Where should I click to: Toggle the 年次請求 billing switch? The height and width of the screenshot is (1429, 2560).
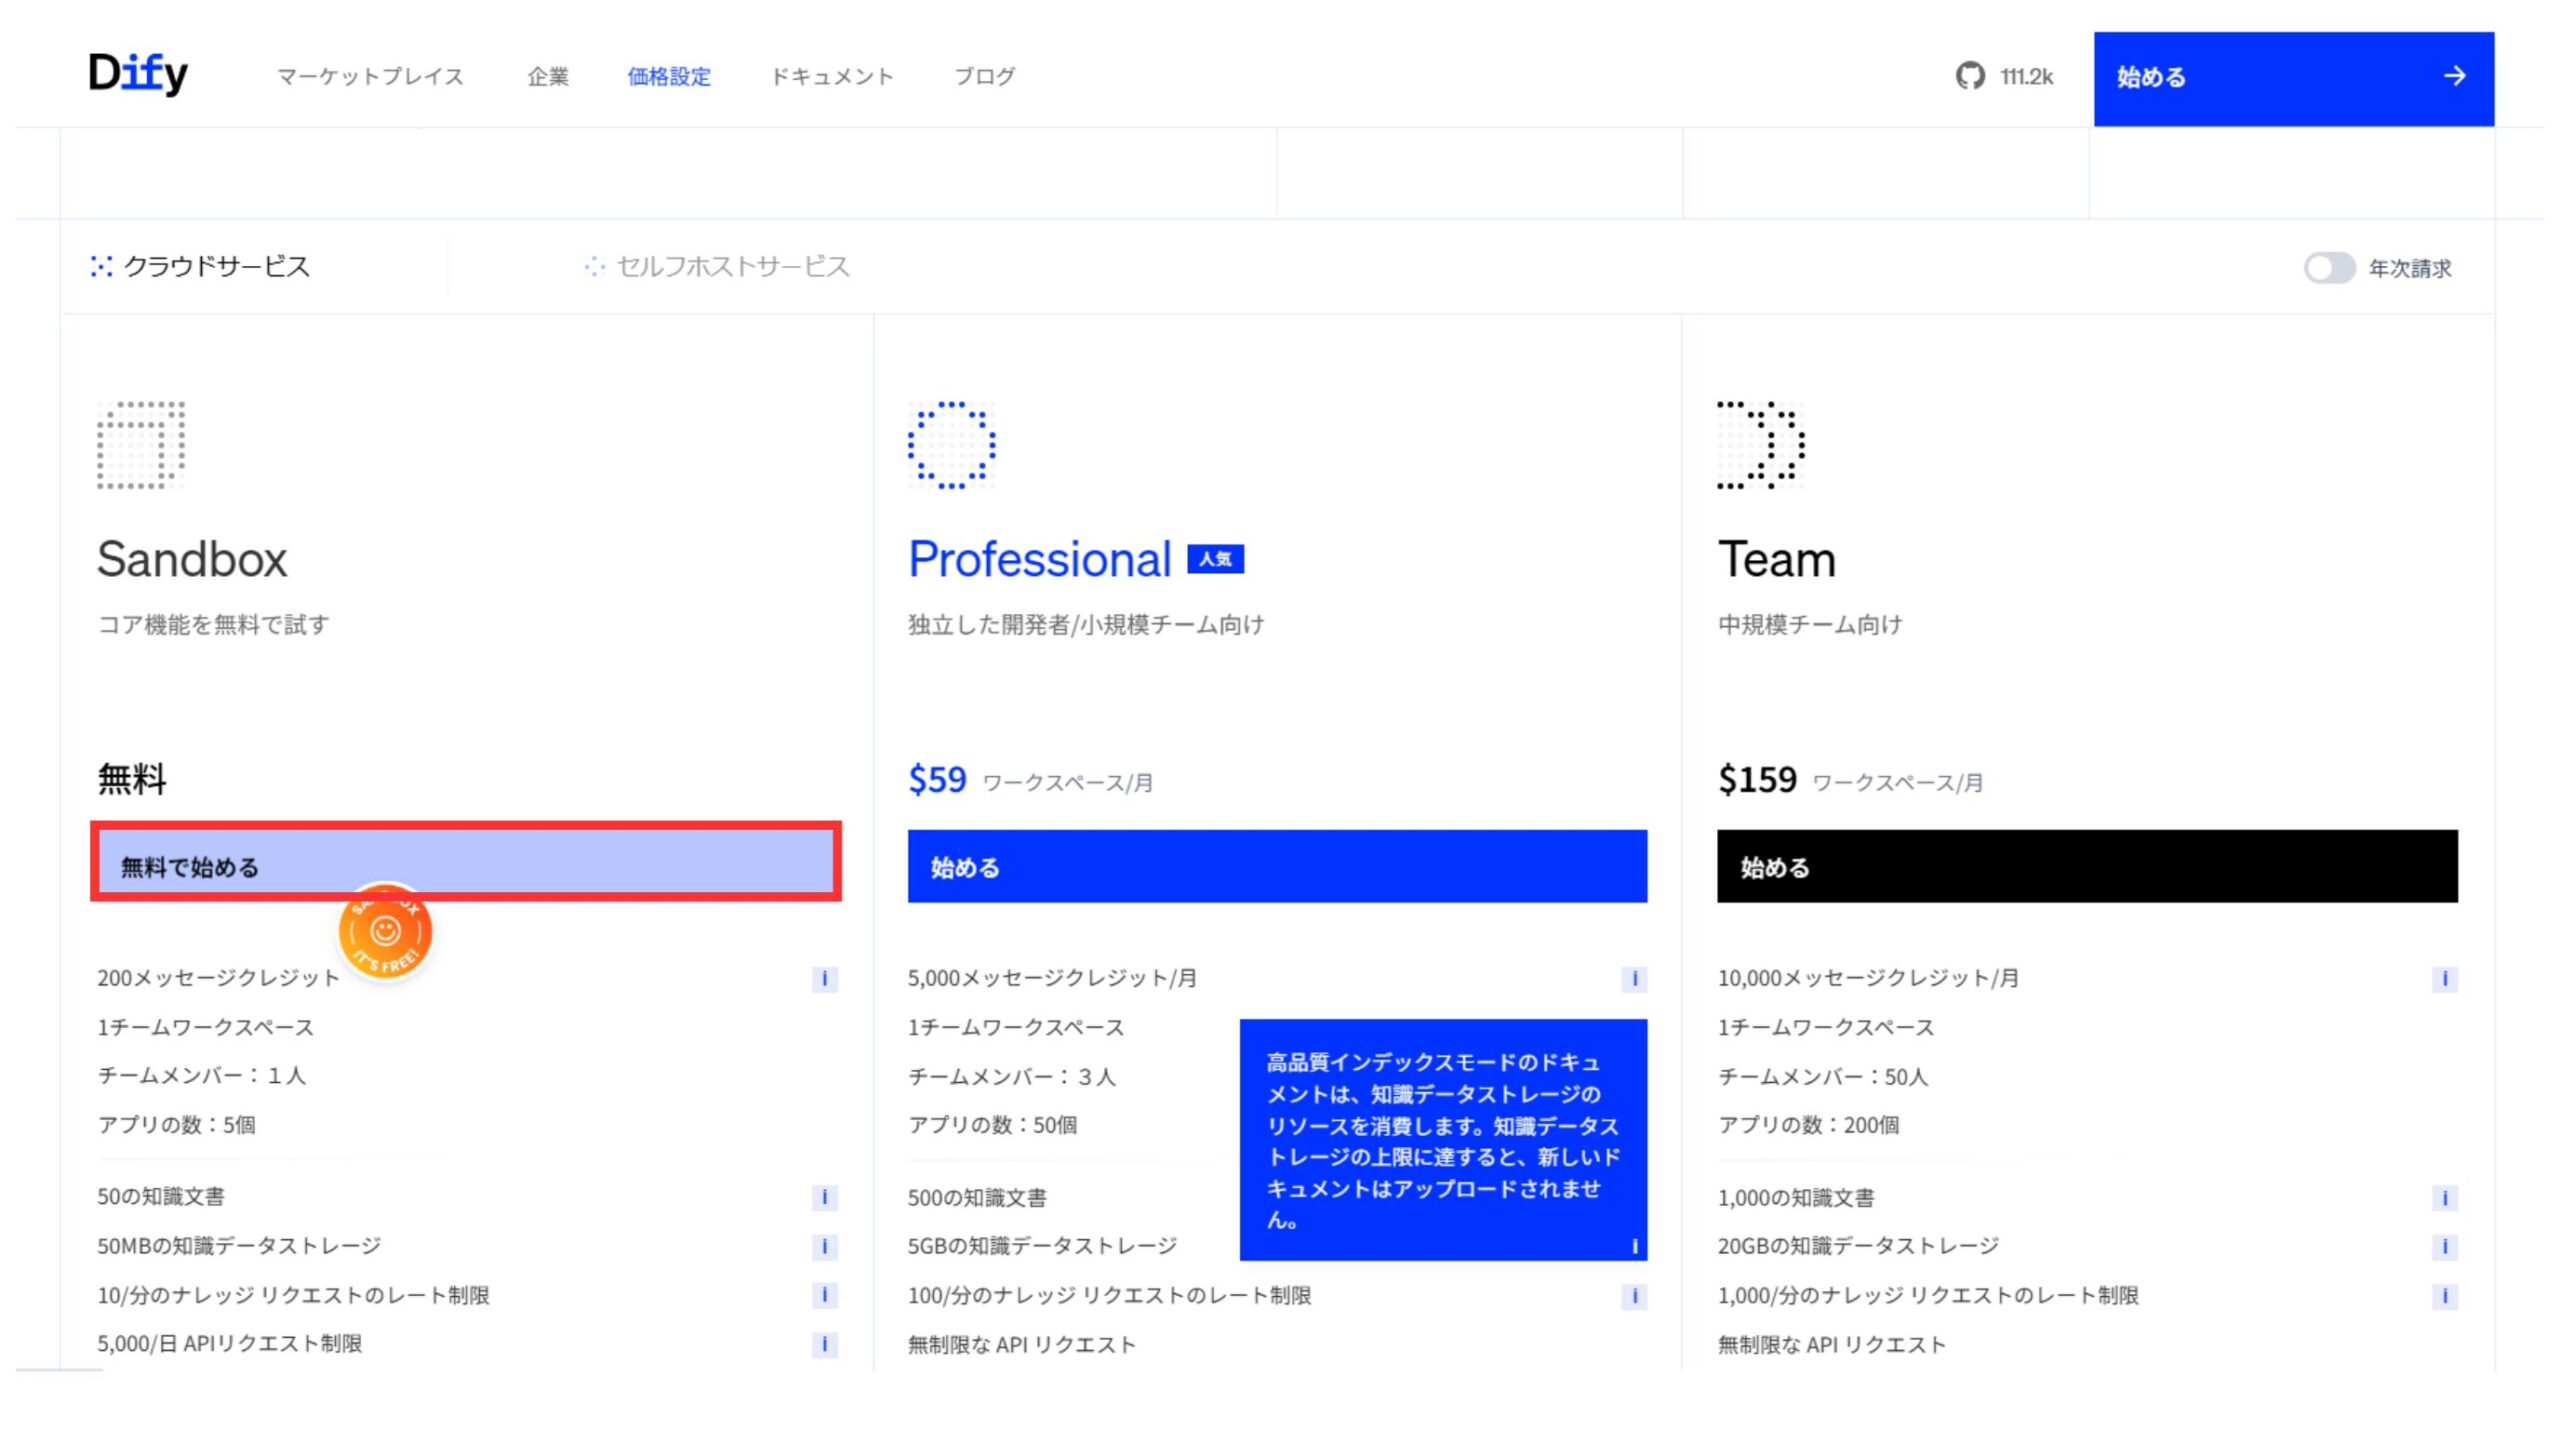coord(2329,268)
